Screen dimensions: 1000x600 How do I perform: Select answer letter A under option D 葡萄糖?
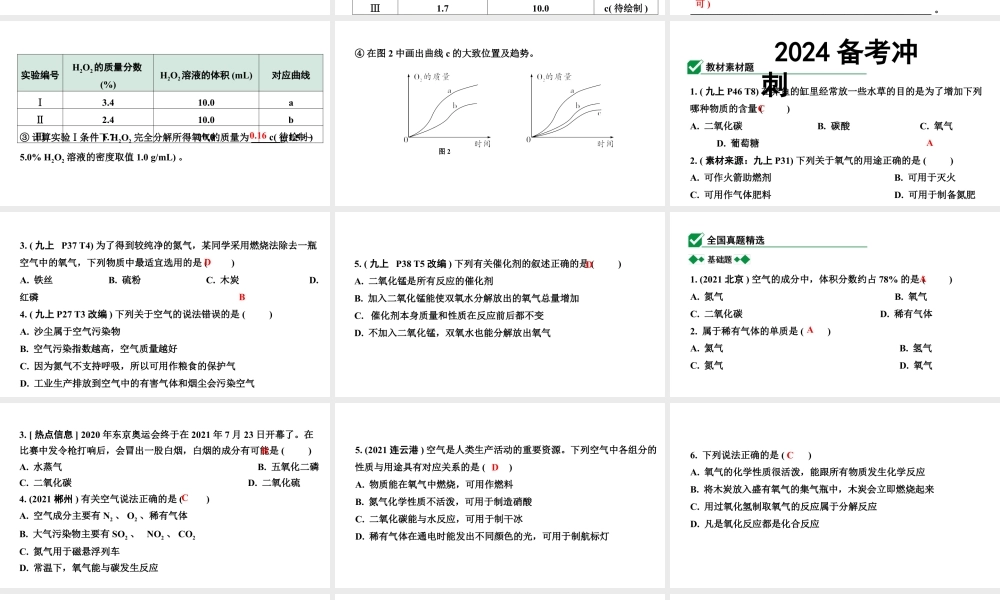click(x=928, y=141)
